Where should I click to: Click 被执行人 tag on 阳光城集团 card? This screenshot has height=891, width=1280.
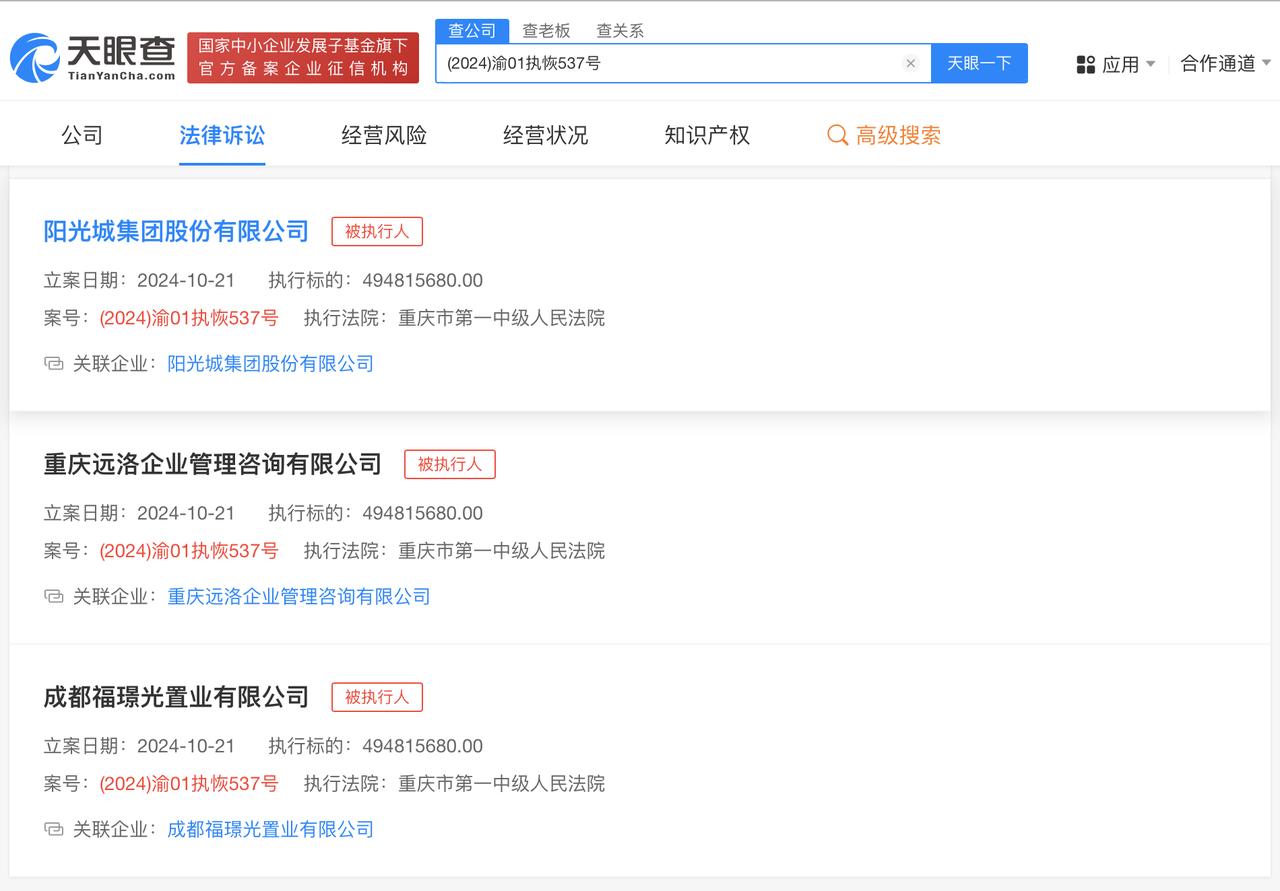[x=377, y=231]
